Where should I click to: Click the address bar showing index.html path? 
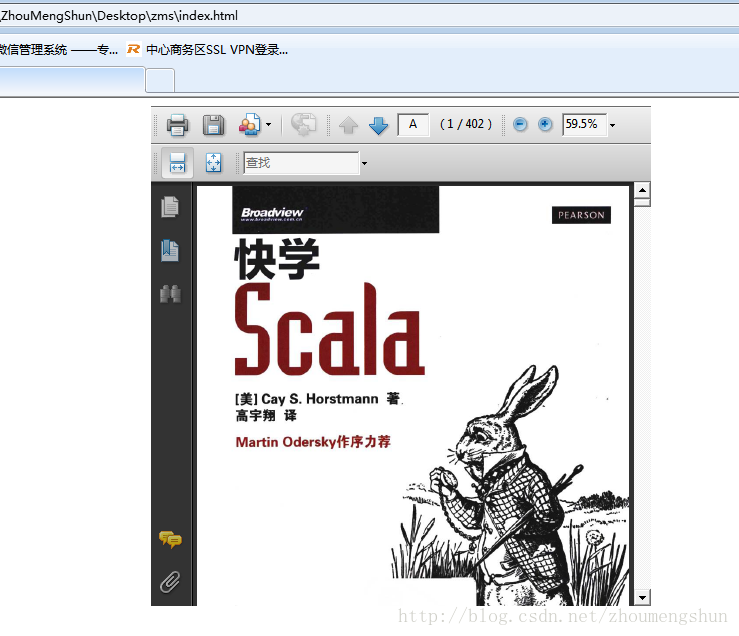(368, 16)
